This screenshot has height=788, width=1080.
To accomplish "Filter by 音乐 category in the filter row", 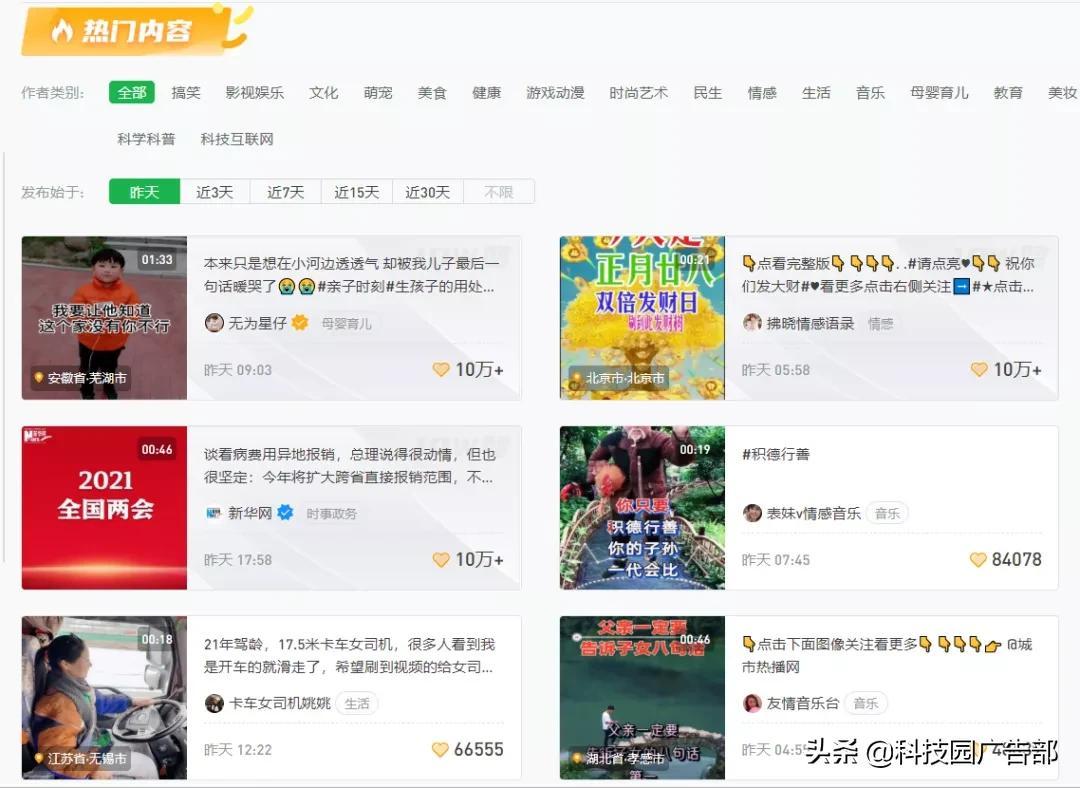I will pos(870,92).
